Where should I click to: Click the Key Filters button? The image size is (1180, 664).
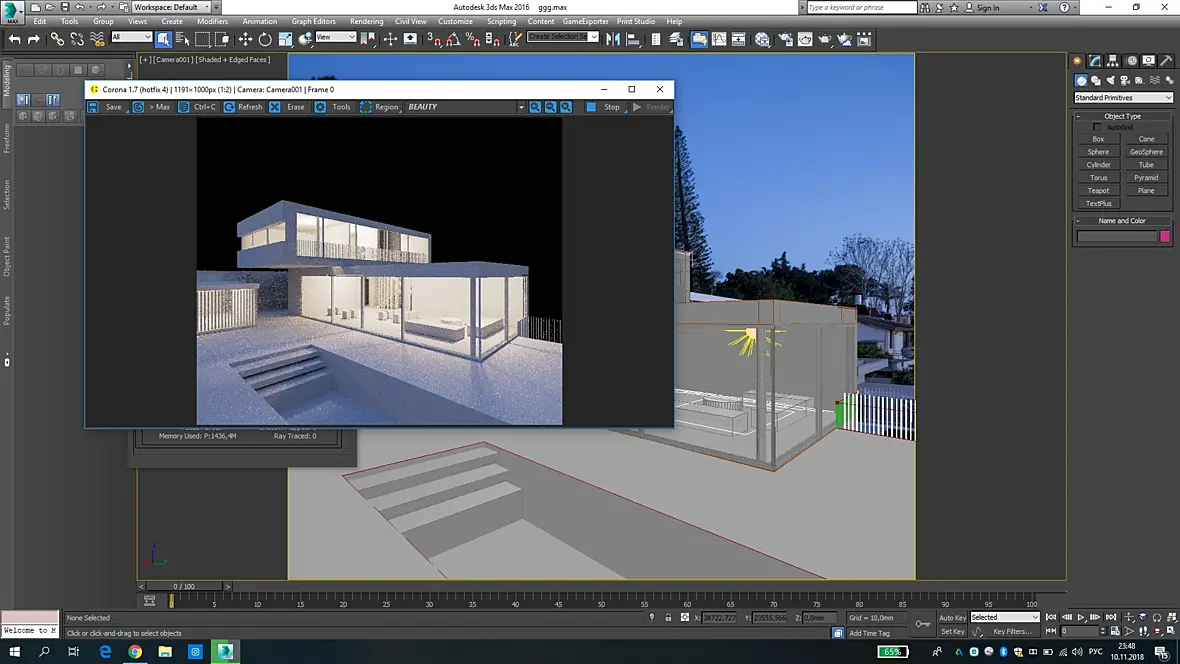(x=1012, y=632)
